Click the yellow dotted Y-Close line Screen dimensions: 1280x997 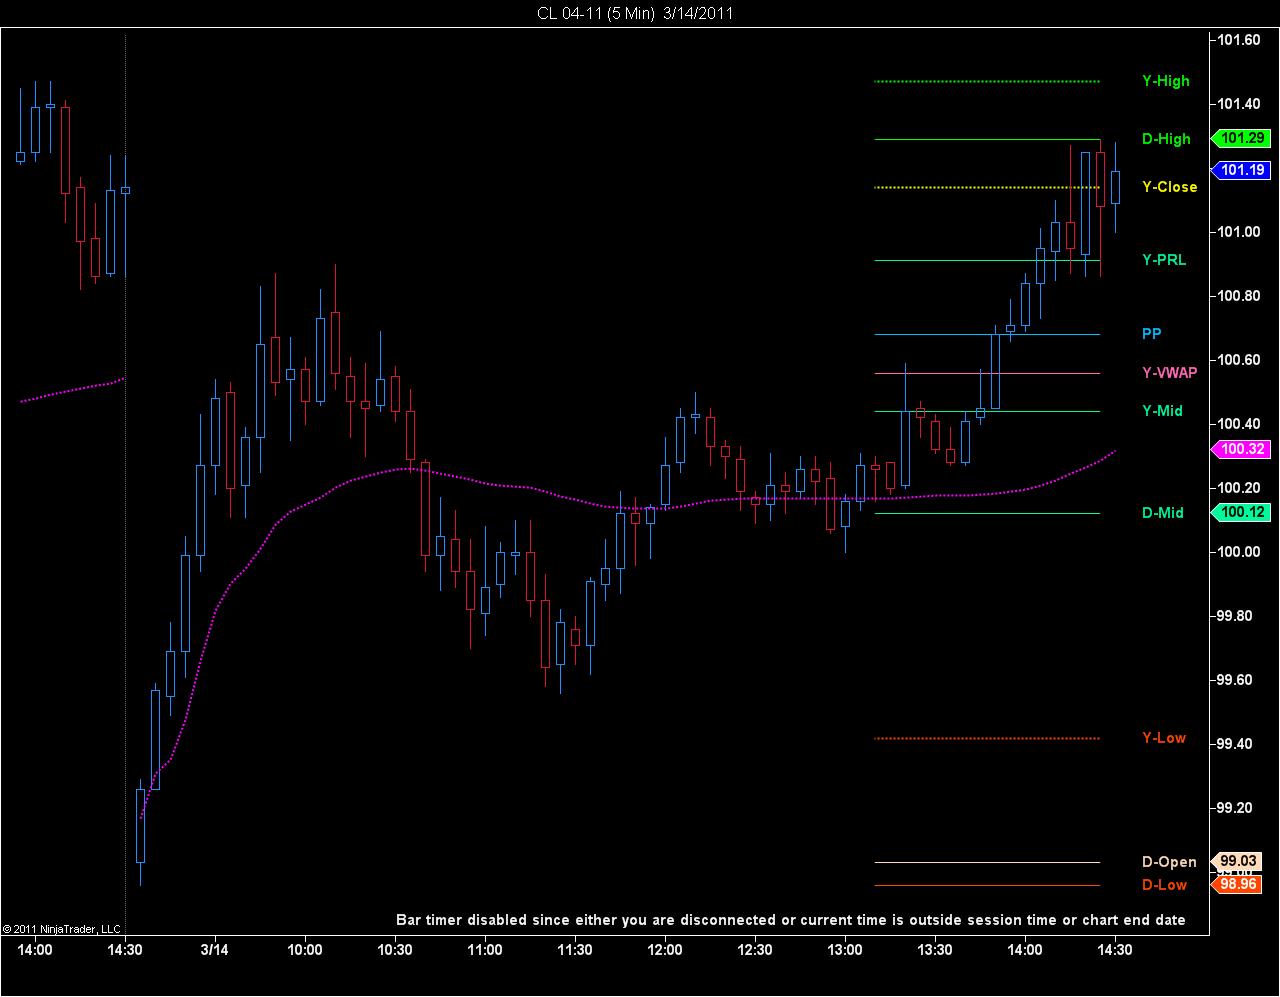[987, 187]
